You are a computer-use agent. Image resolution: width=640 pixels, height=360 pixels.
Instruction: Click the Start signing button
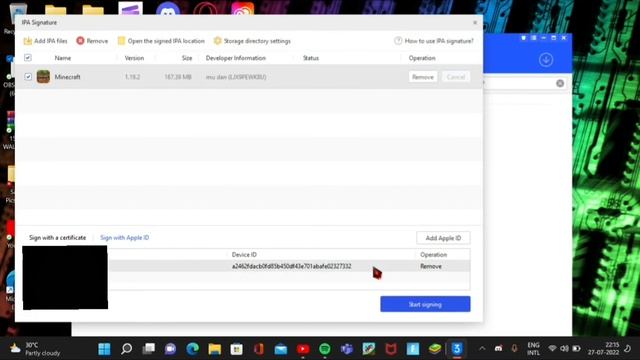[425, 304]
